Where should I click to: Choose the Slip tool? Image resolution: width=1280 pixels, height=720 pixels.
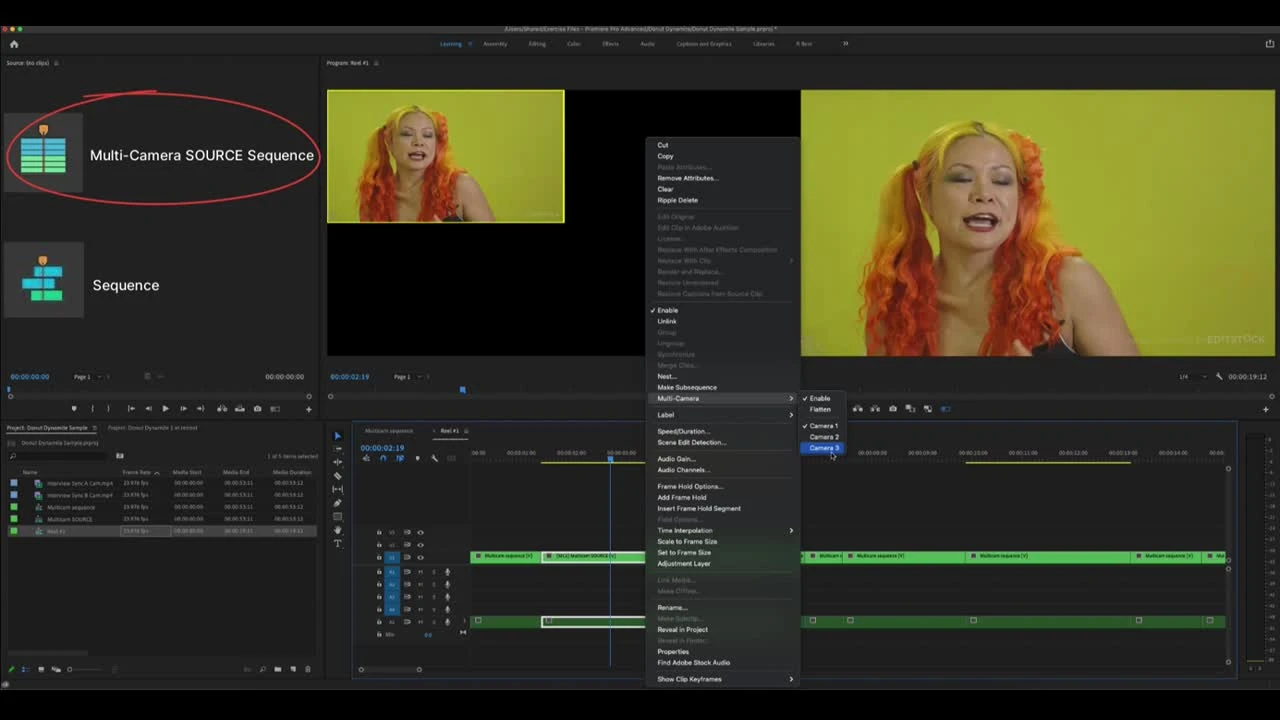[338, 490]
